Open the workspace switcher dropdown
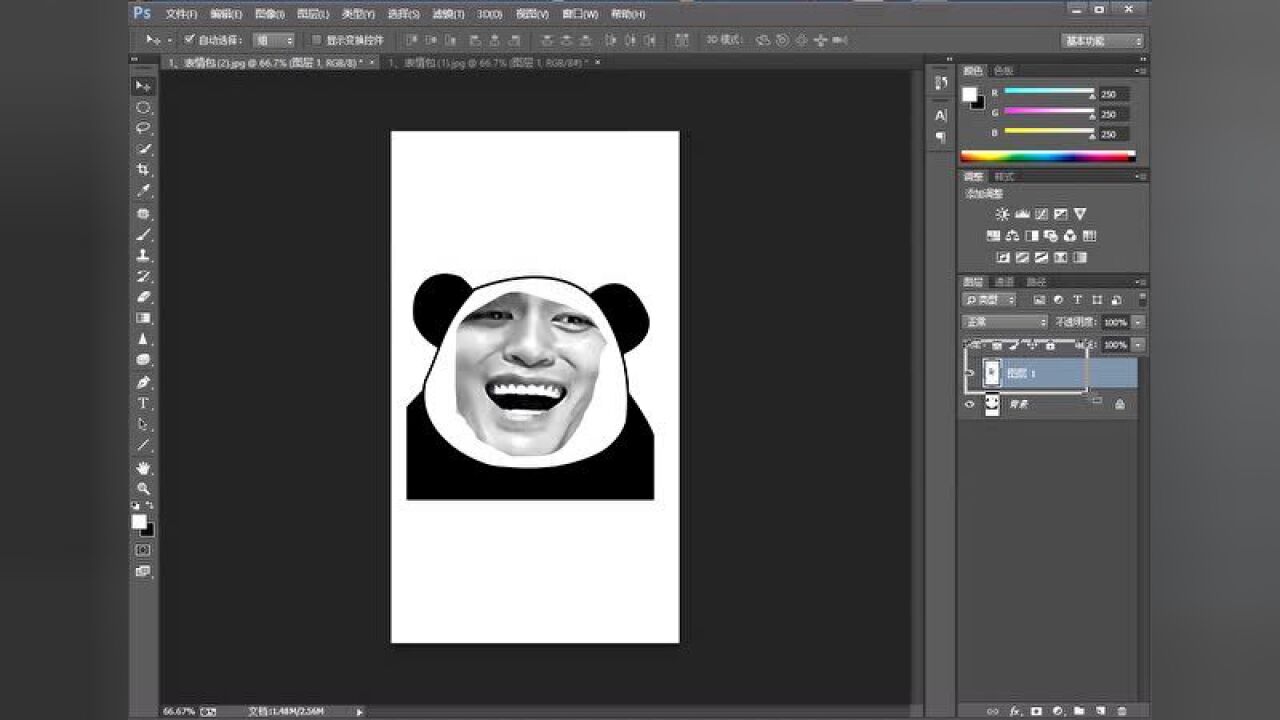This screenshot has width=1280, height=720. (x=1102, y=41)
